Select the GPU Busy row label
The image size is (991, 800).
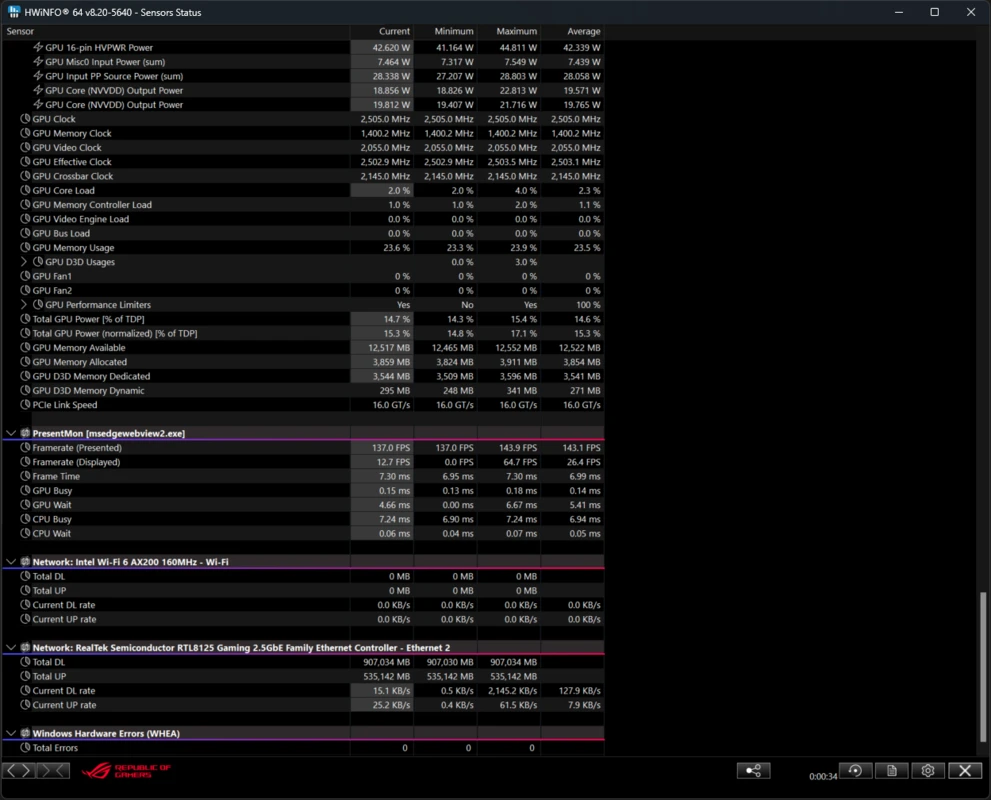pyautogui.click(x=52, y=490)
